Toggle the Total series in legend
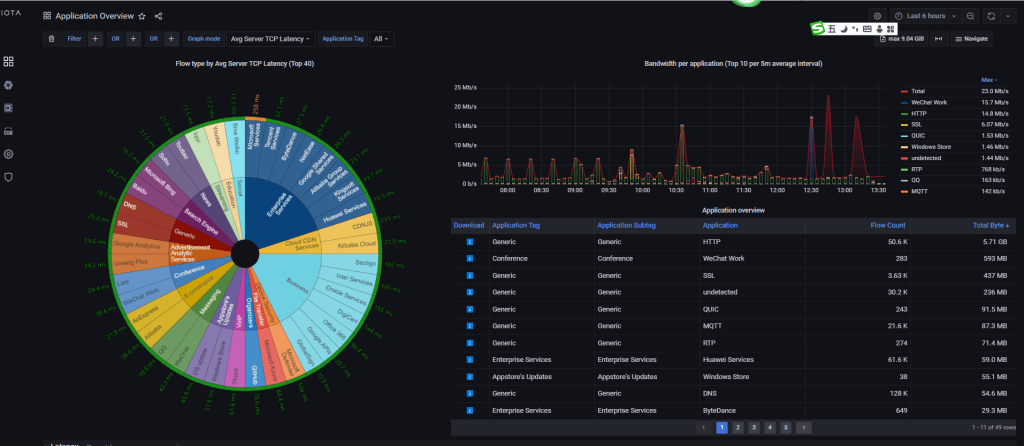Screen dimensions: 1024x446 tap(920, 91)
